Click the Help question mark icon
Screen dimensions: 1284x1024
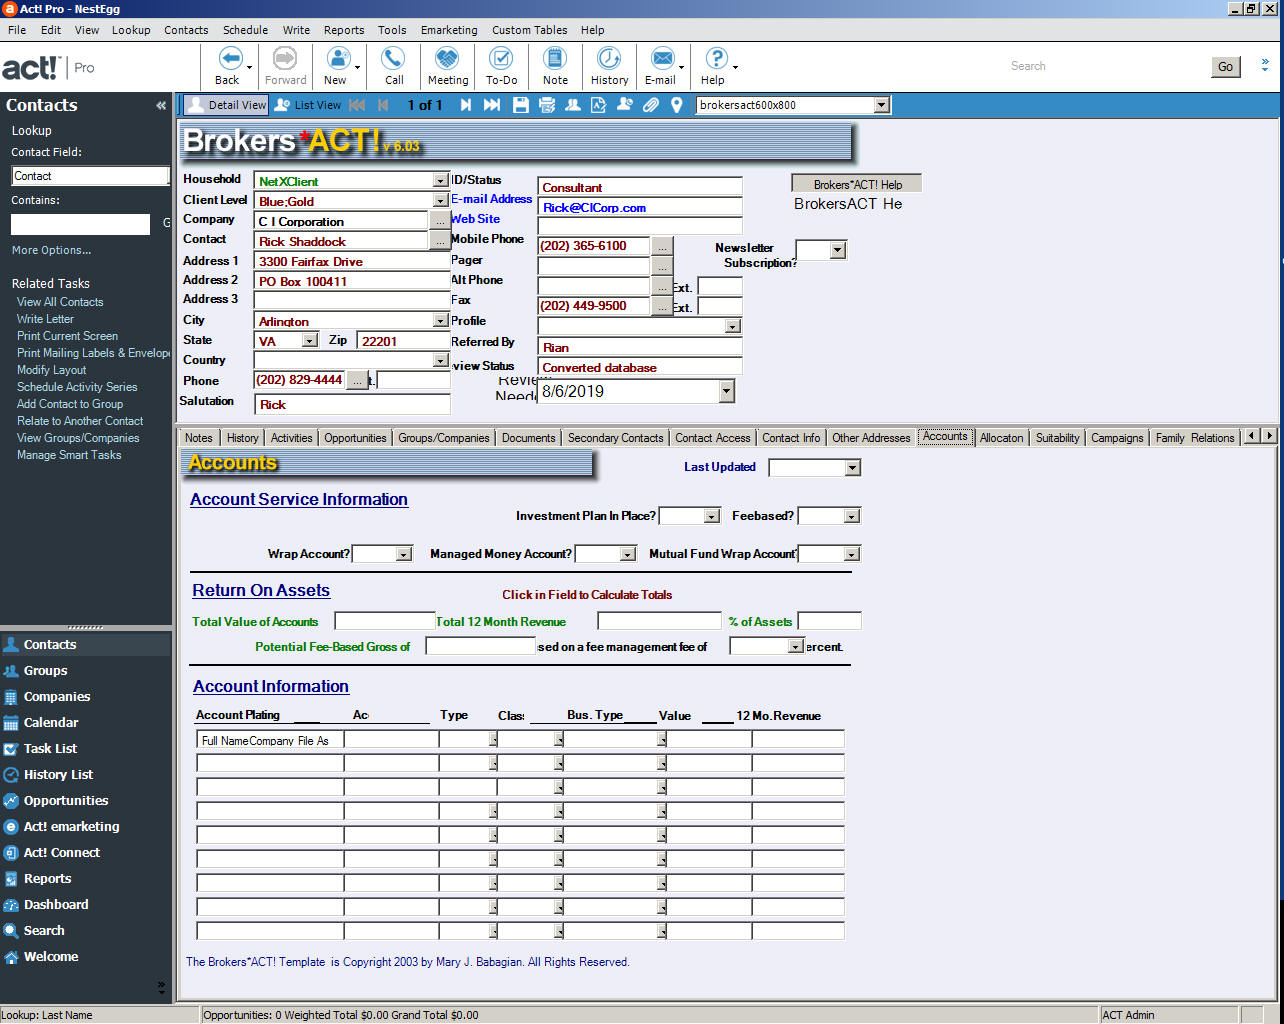click(x=716, y=59)
